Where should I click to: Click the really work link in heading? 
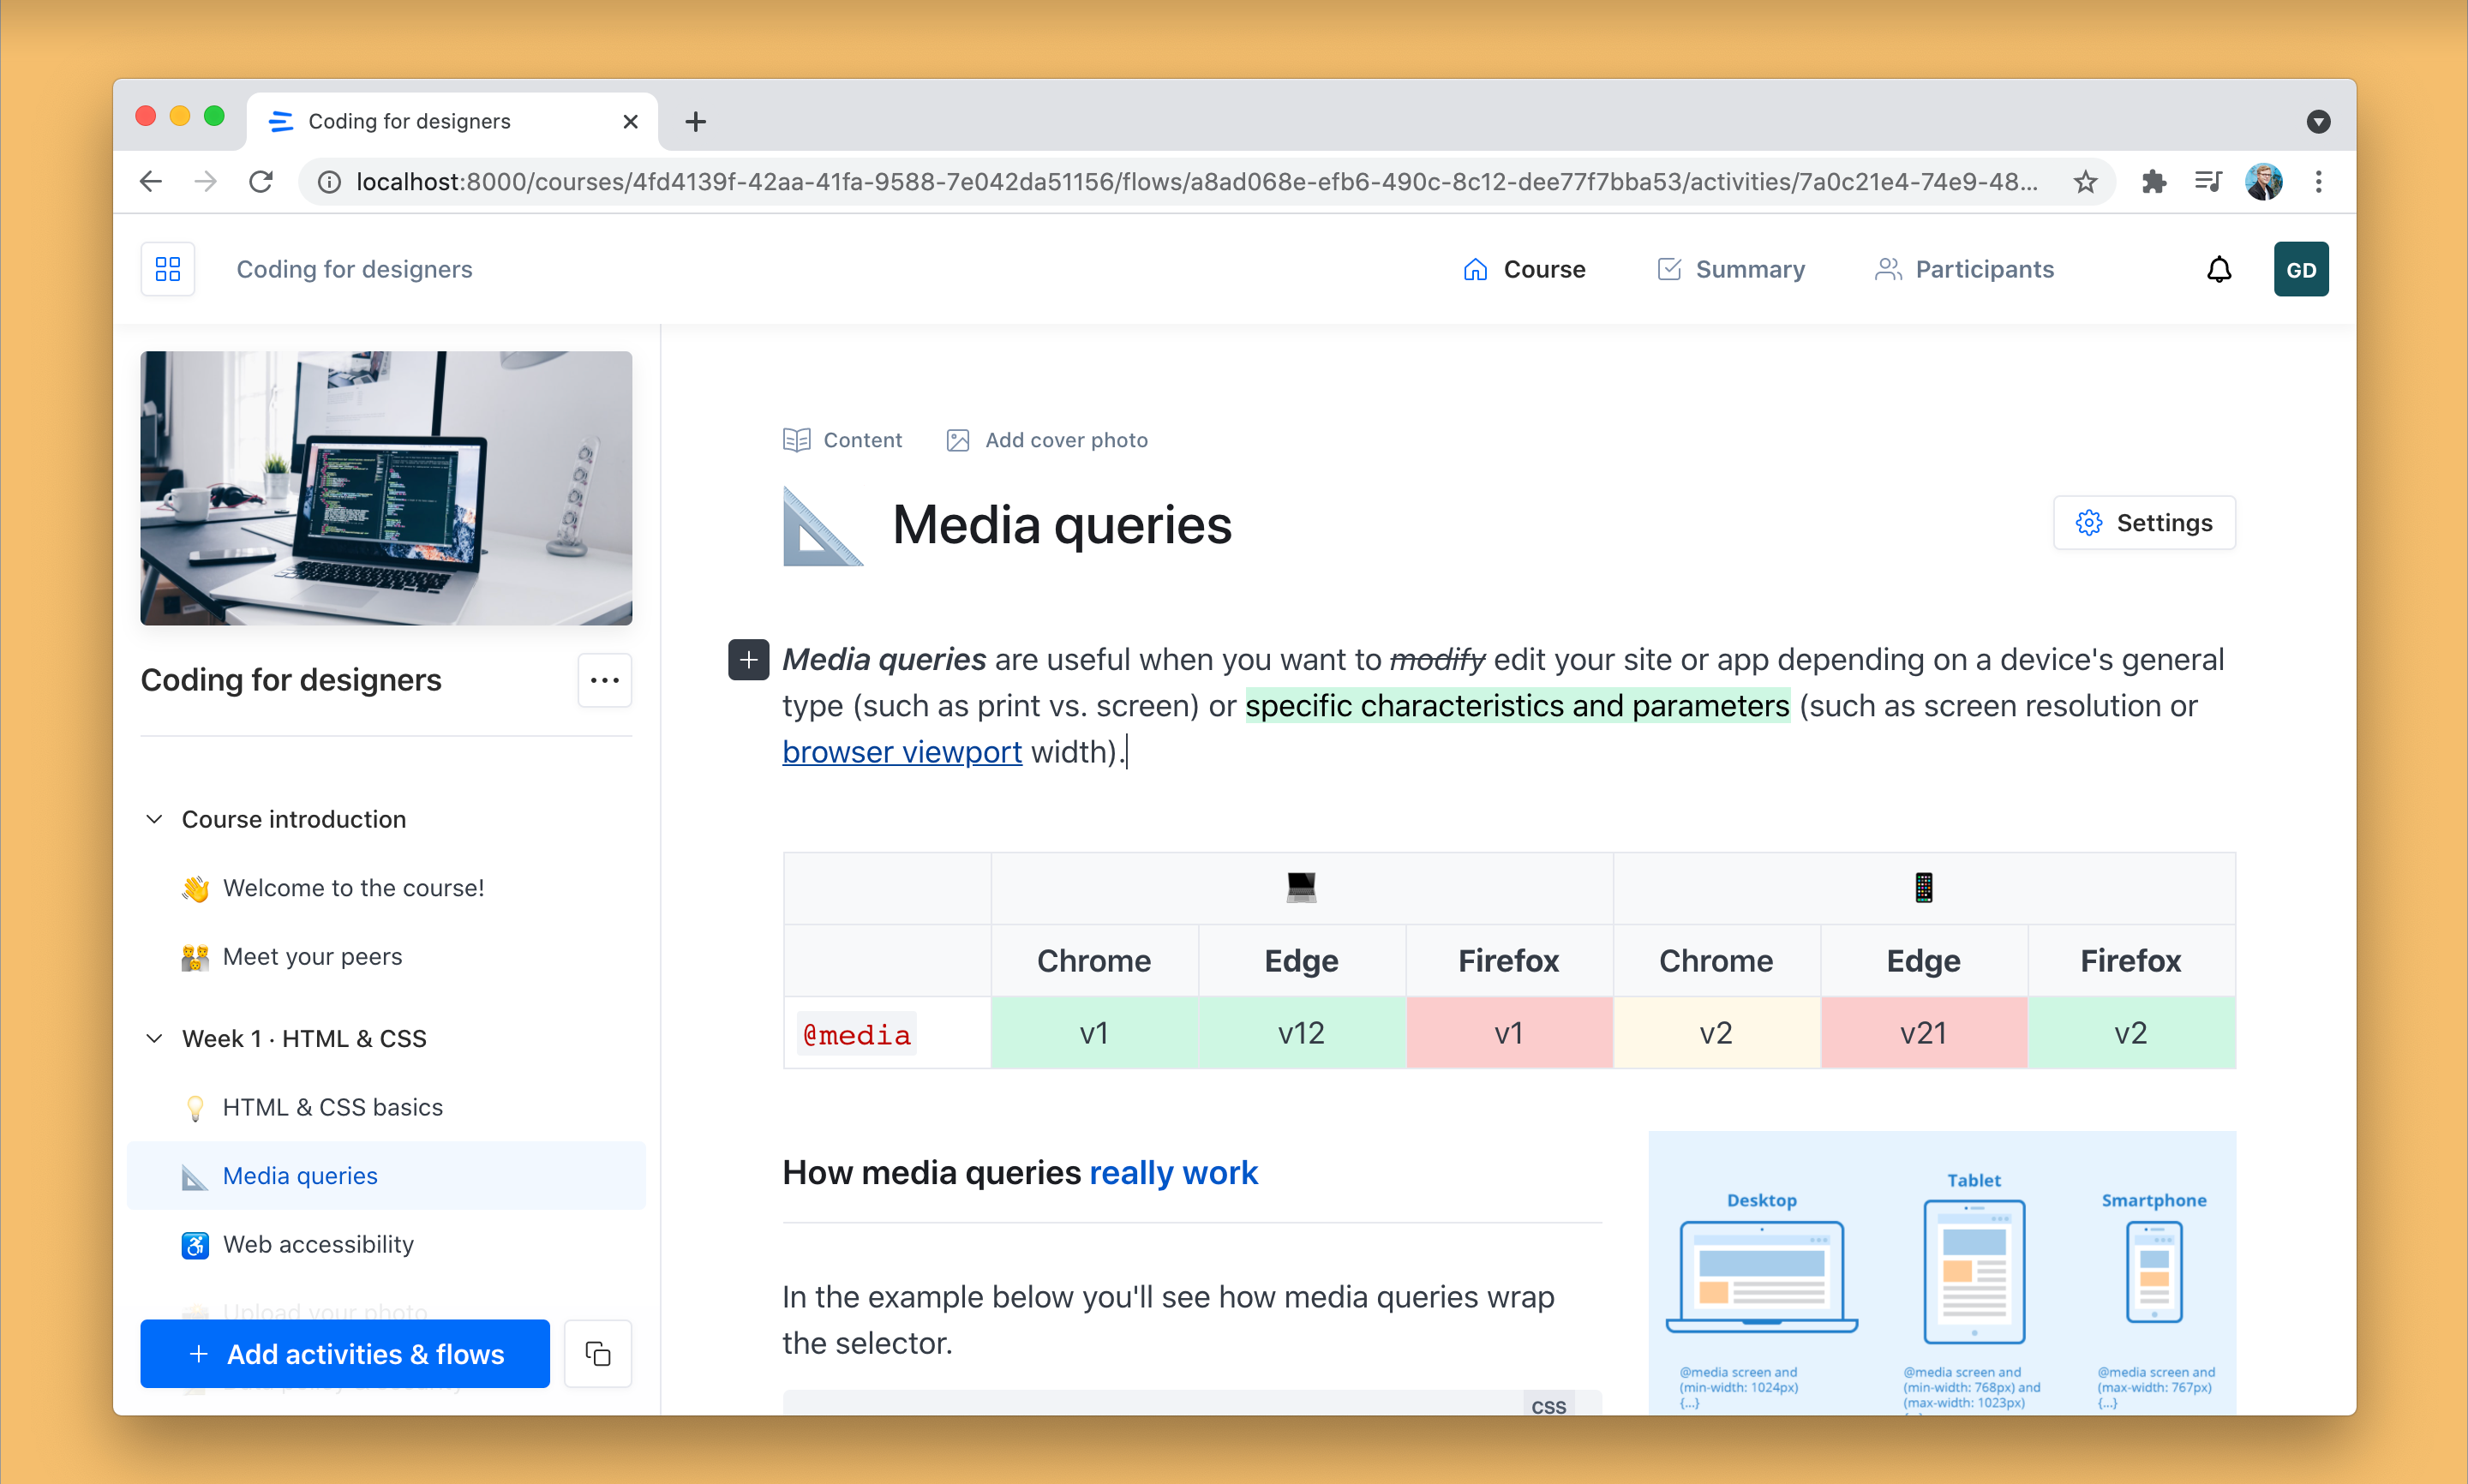(1173, 1172)
